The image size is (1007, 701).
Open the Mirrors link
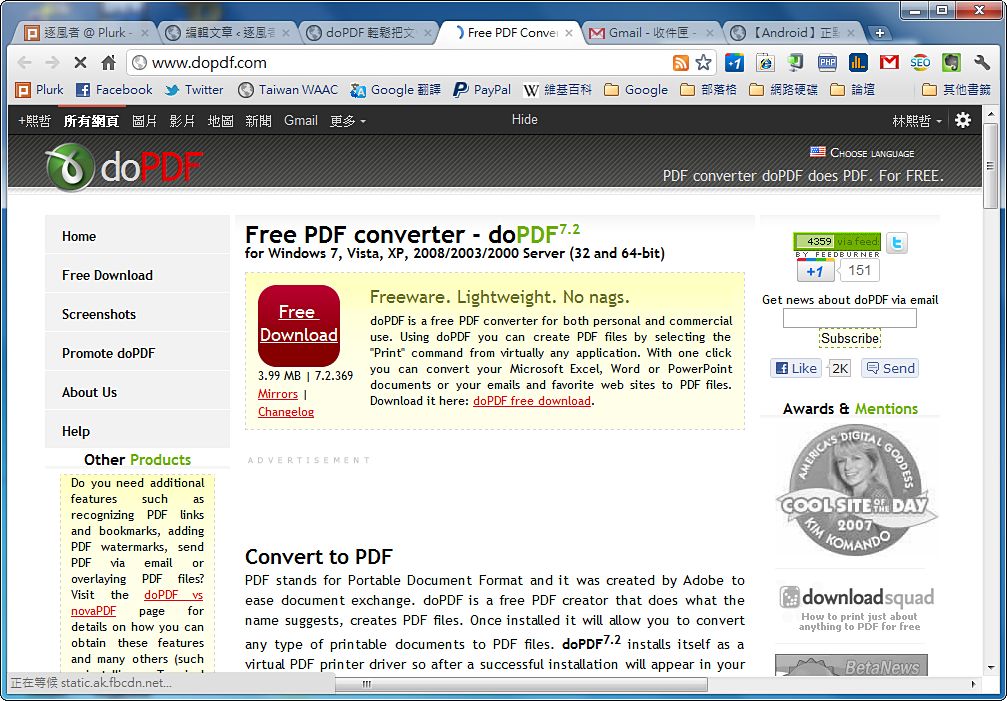pyautogui.click(x=278, y=394)
